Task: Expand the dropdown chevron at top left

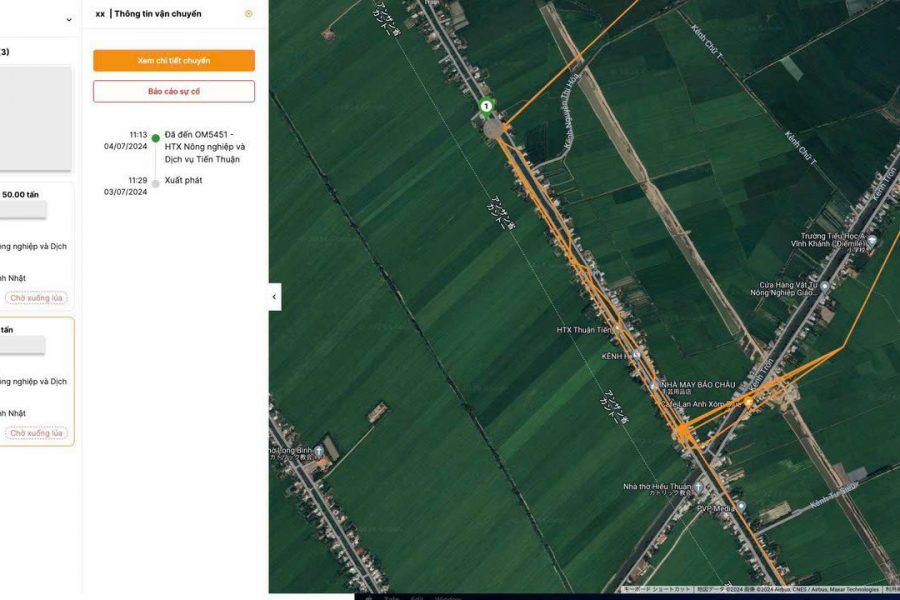Action: coord(69,19)
